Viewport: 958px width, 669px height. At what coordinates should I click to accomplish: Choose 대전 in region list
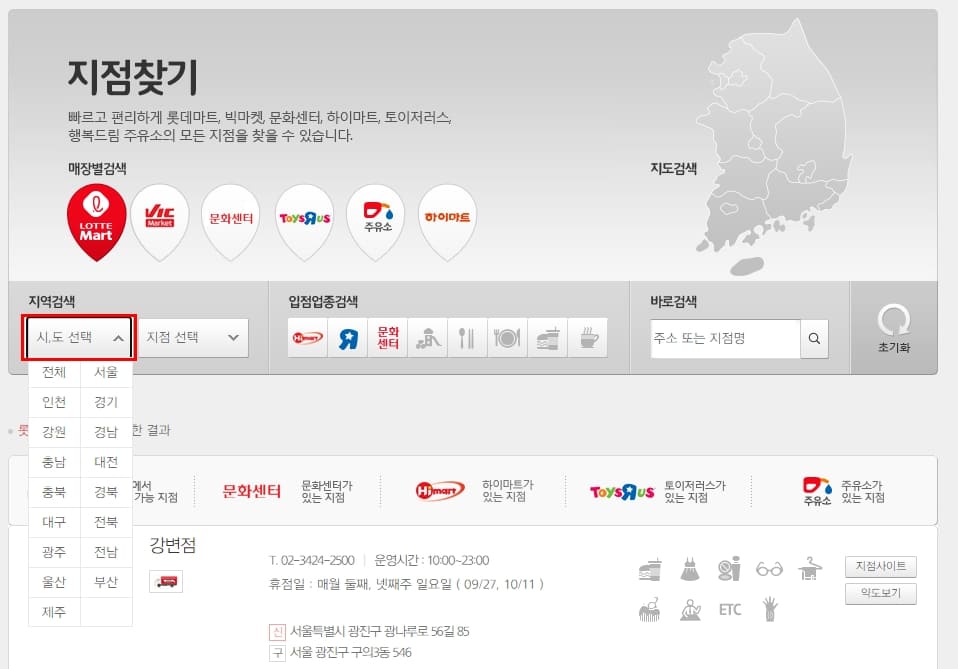106,462
